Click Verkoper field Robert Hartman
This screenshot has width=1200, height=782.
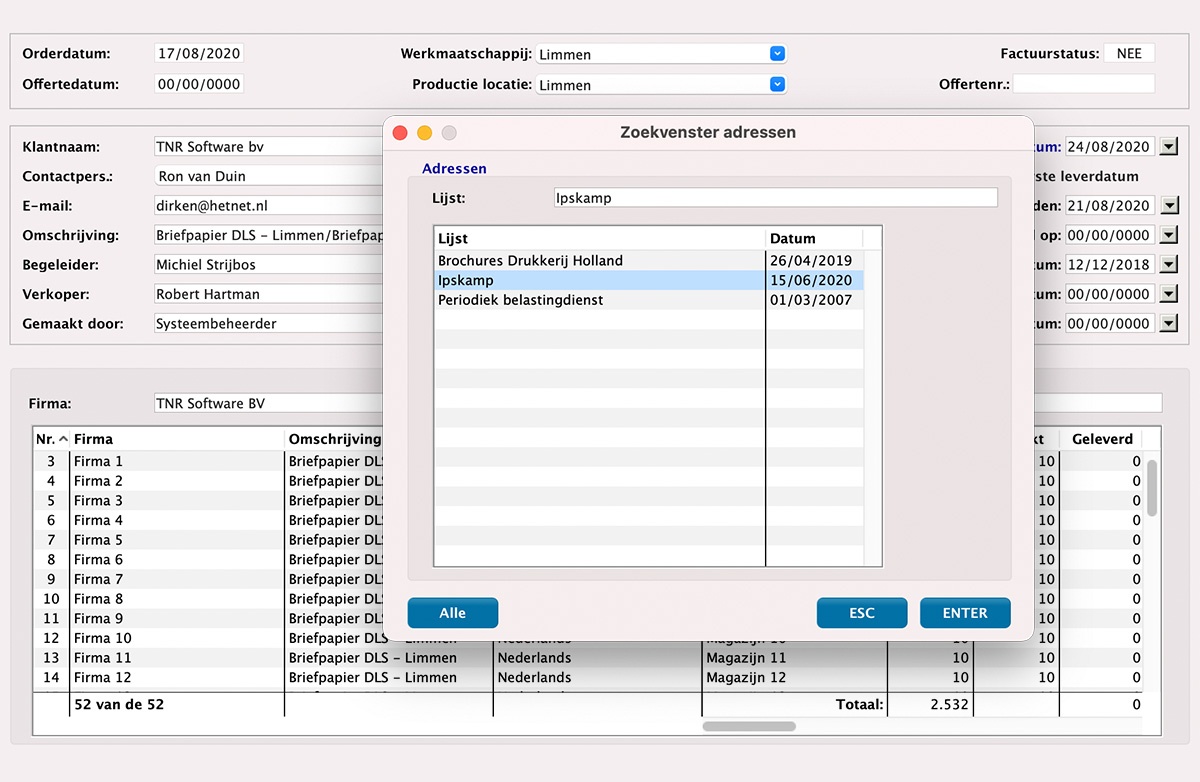pos(270,294)
